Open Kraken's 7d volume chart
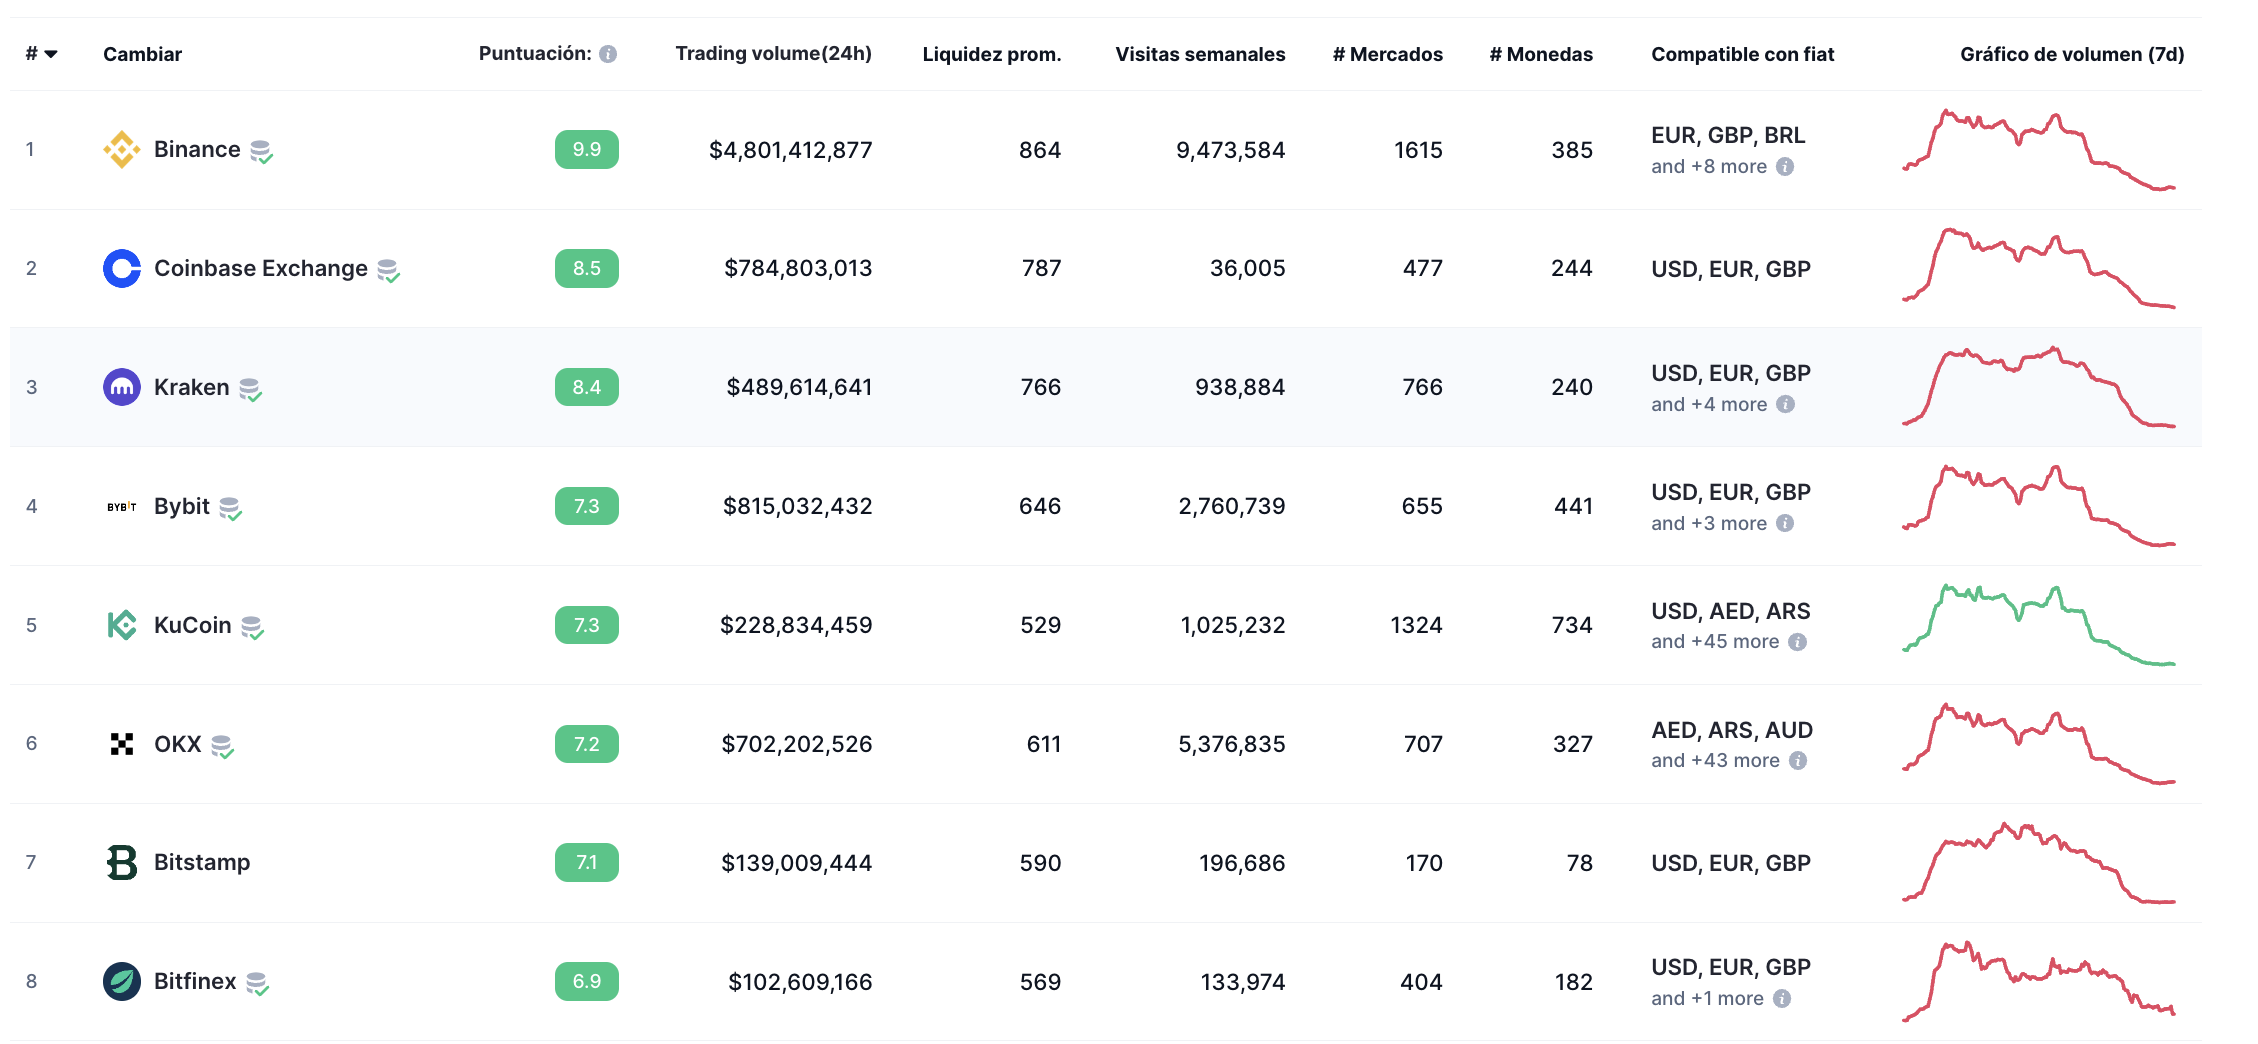The image size is (2258, 1044). (x=2038, y=387)
